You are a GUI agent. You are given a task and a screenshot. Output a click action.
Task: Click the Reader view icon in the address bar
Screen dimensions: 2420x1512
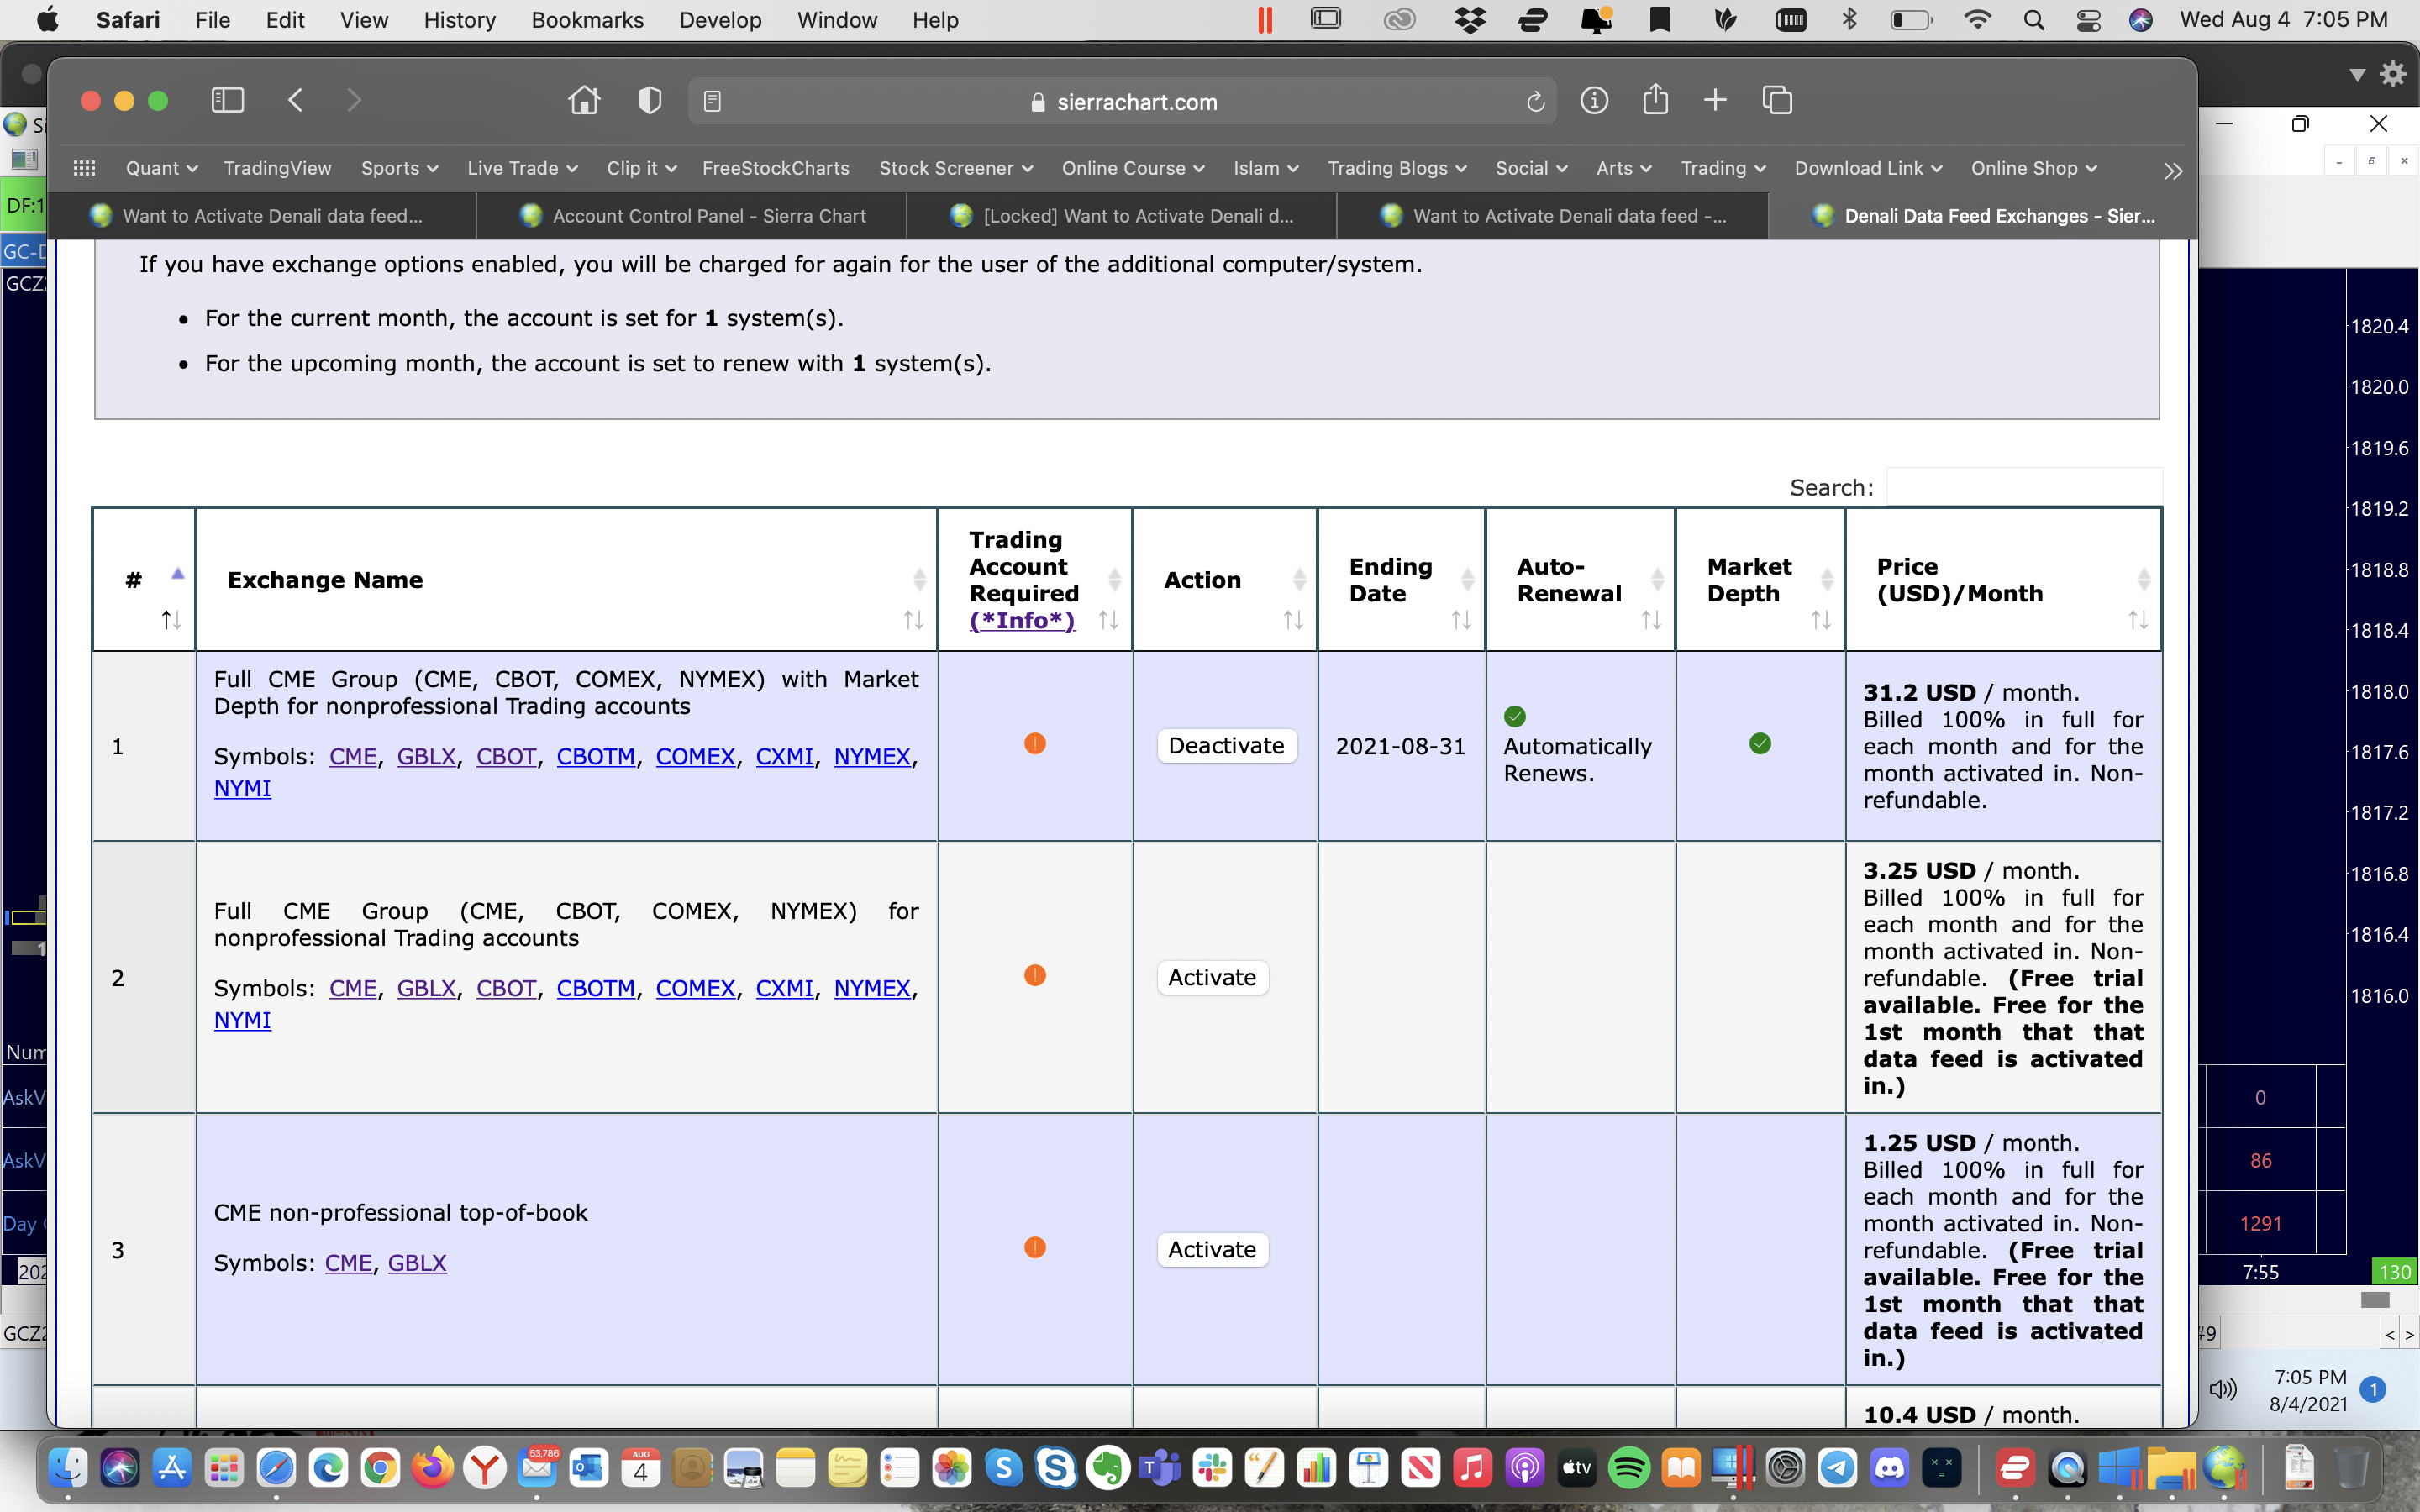coord(712,101)
